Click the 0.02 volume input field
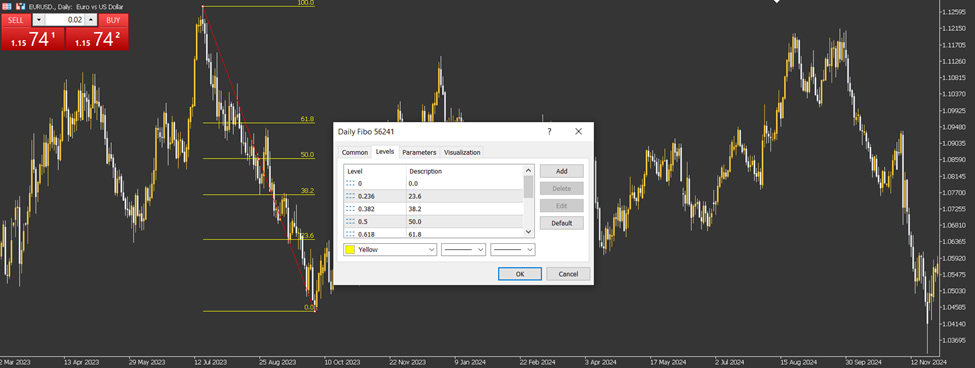 click(x=65, y=20)
